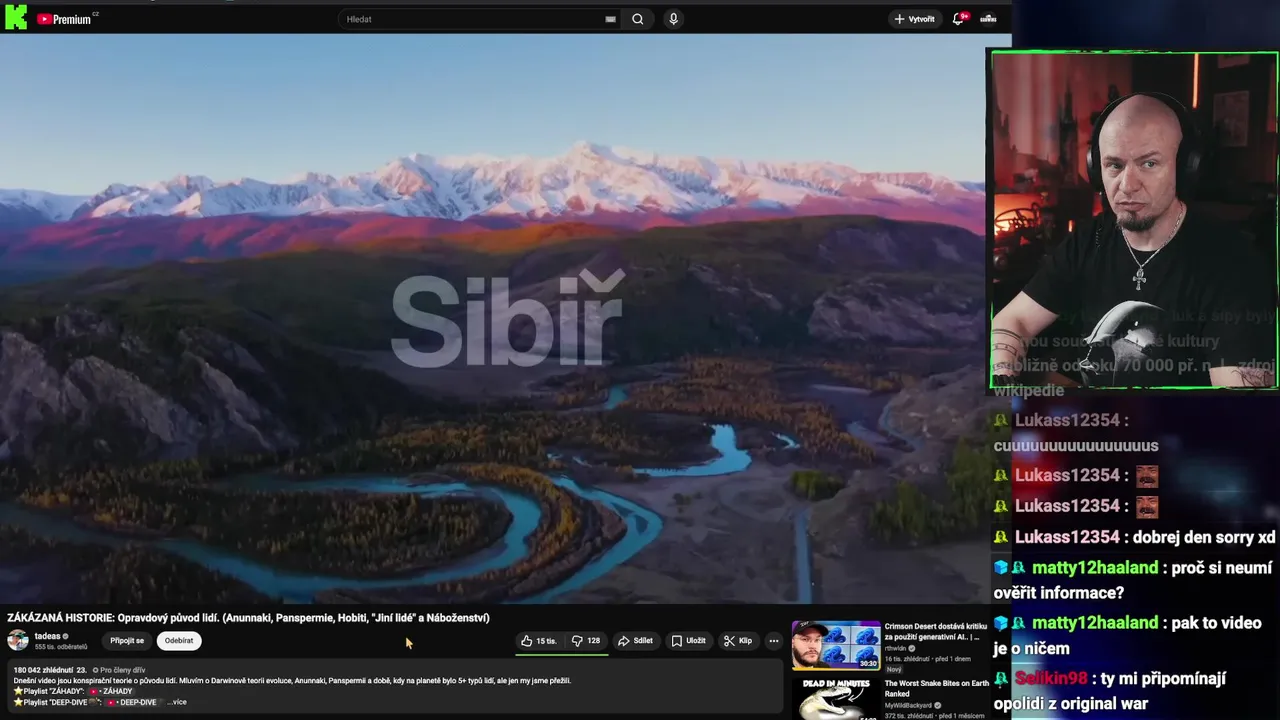Open The Worst Snake Bites thumbnail
This screenshot has height=720, width=1280.
click(x=836, y=699)
